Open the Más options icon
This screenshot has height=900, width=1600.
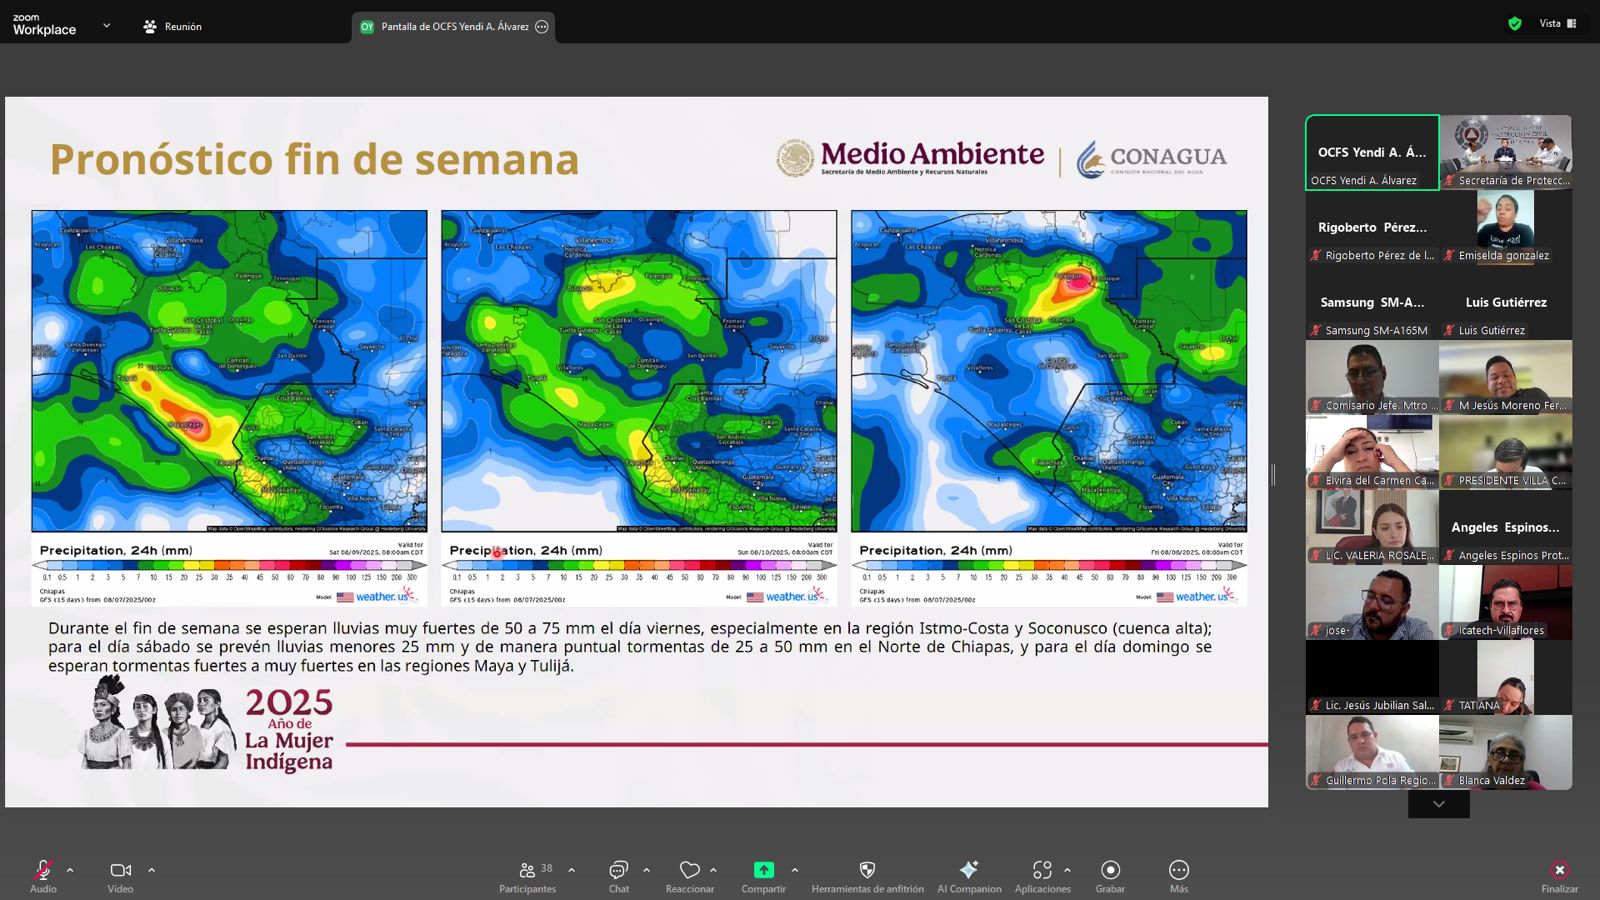click(x=1179, y=870)
